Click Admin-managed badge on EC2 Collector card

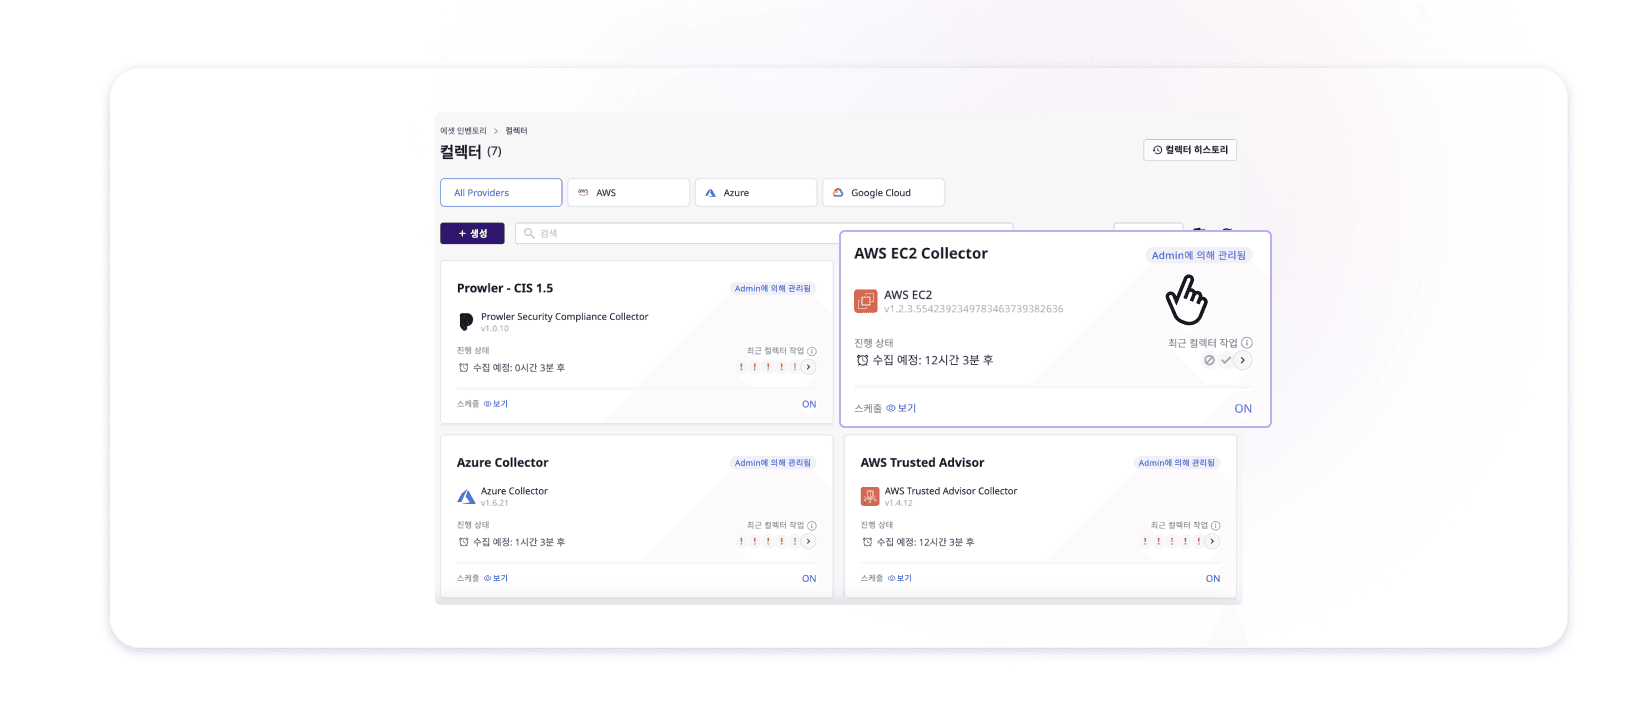click(x=1199, y=255)
